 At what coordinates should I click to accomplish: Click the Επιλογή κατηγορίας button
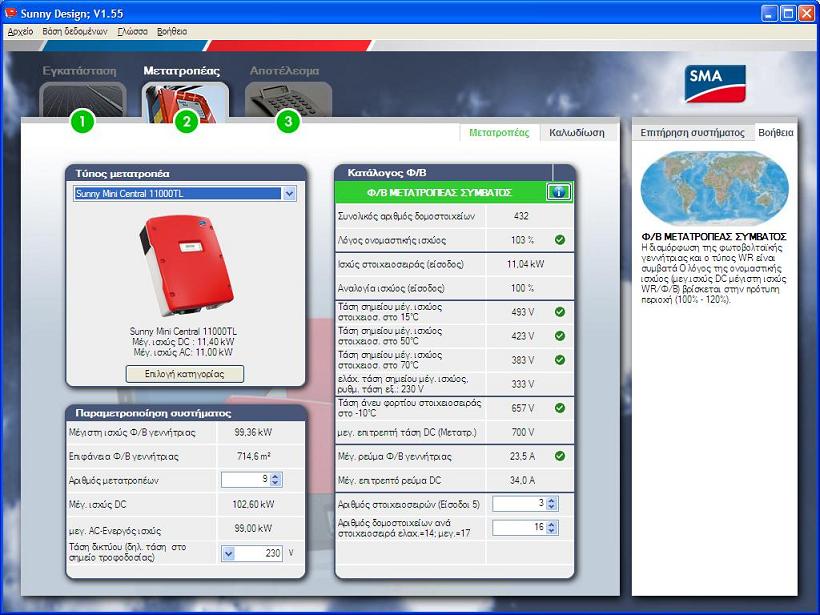tap(185, 374)
